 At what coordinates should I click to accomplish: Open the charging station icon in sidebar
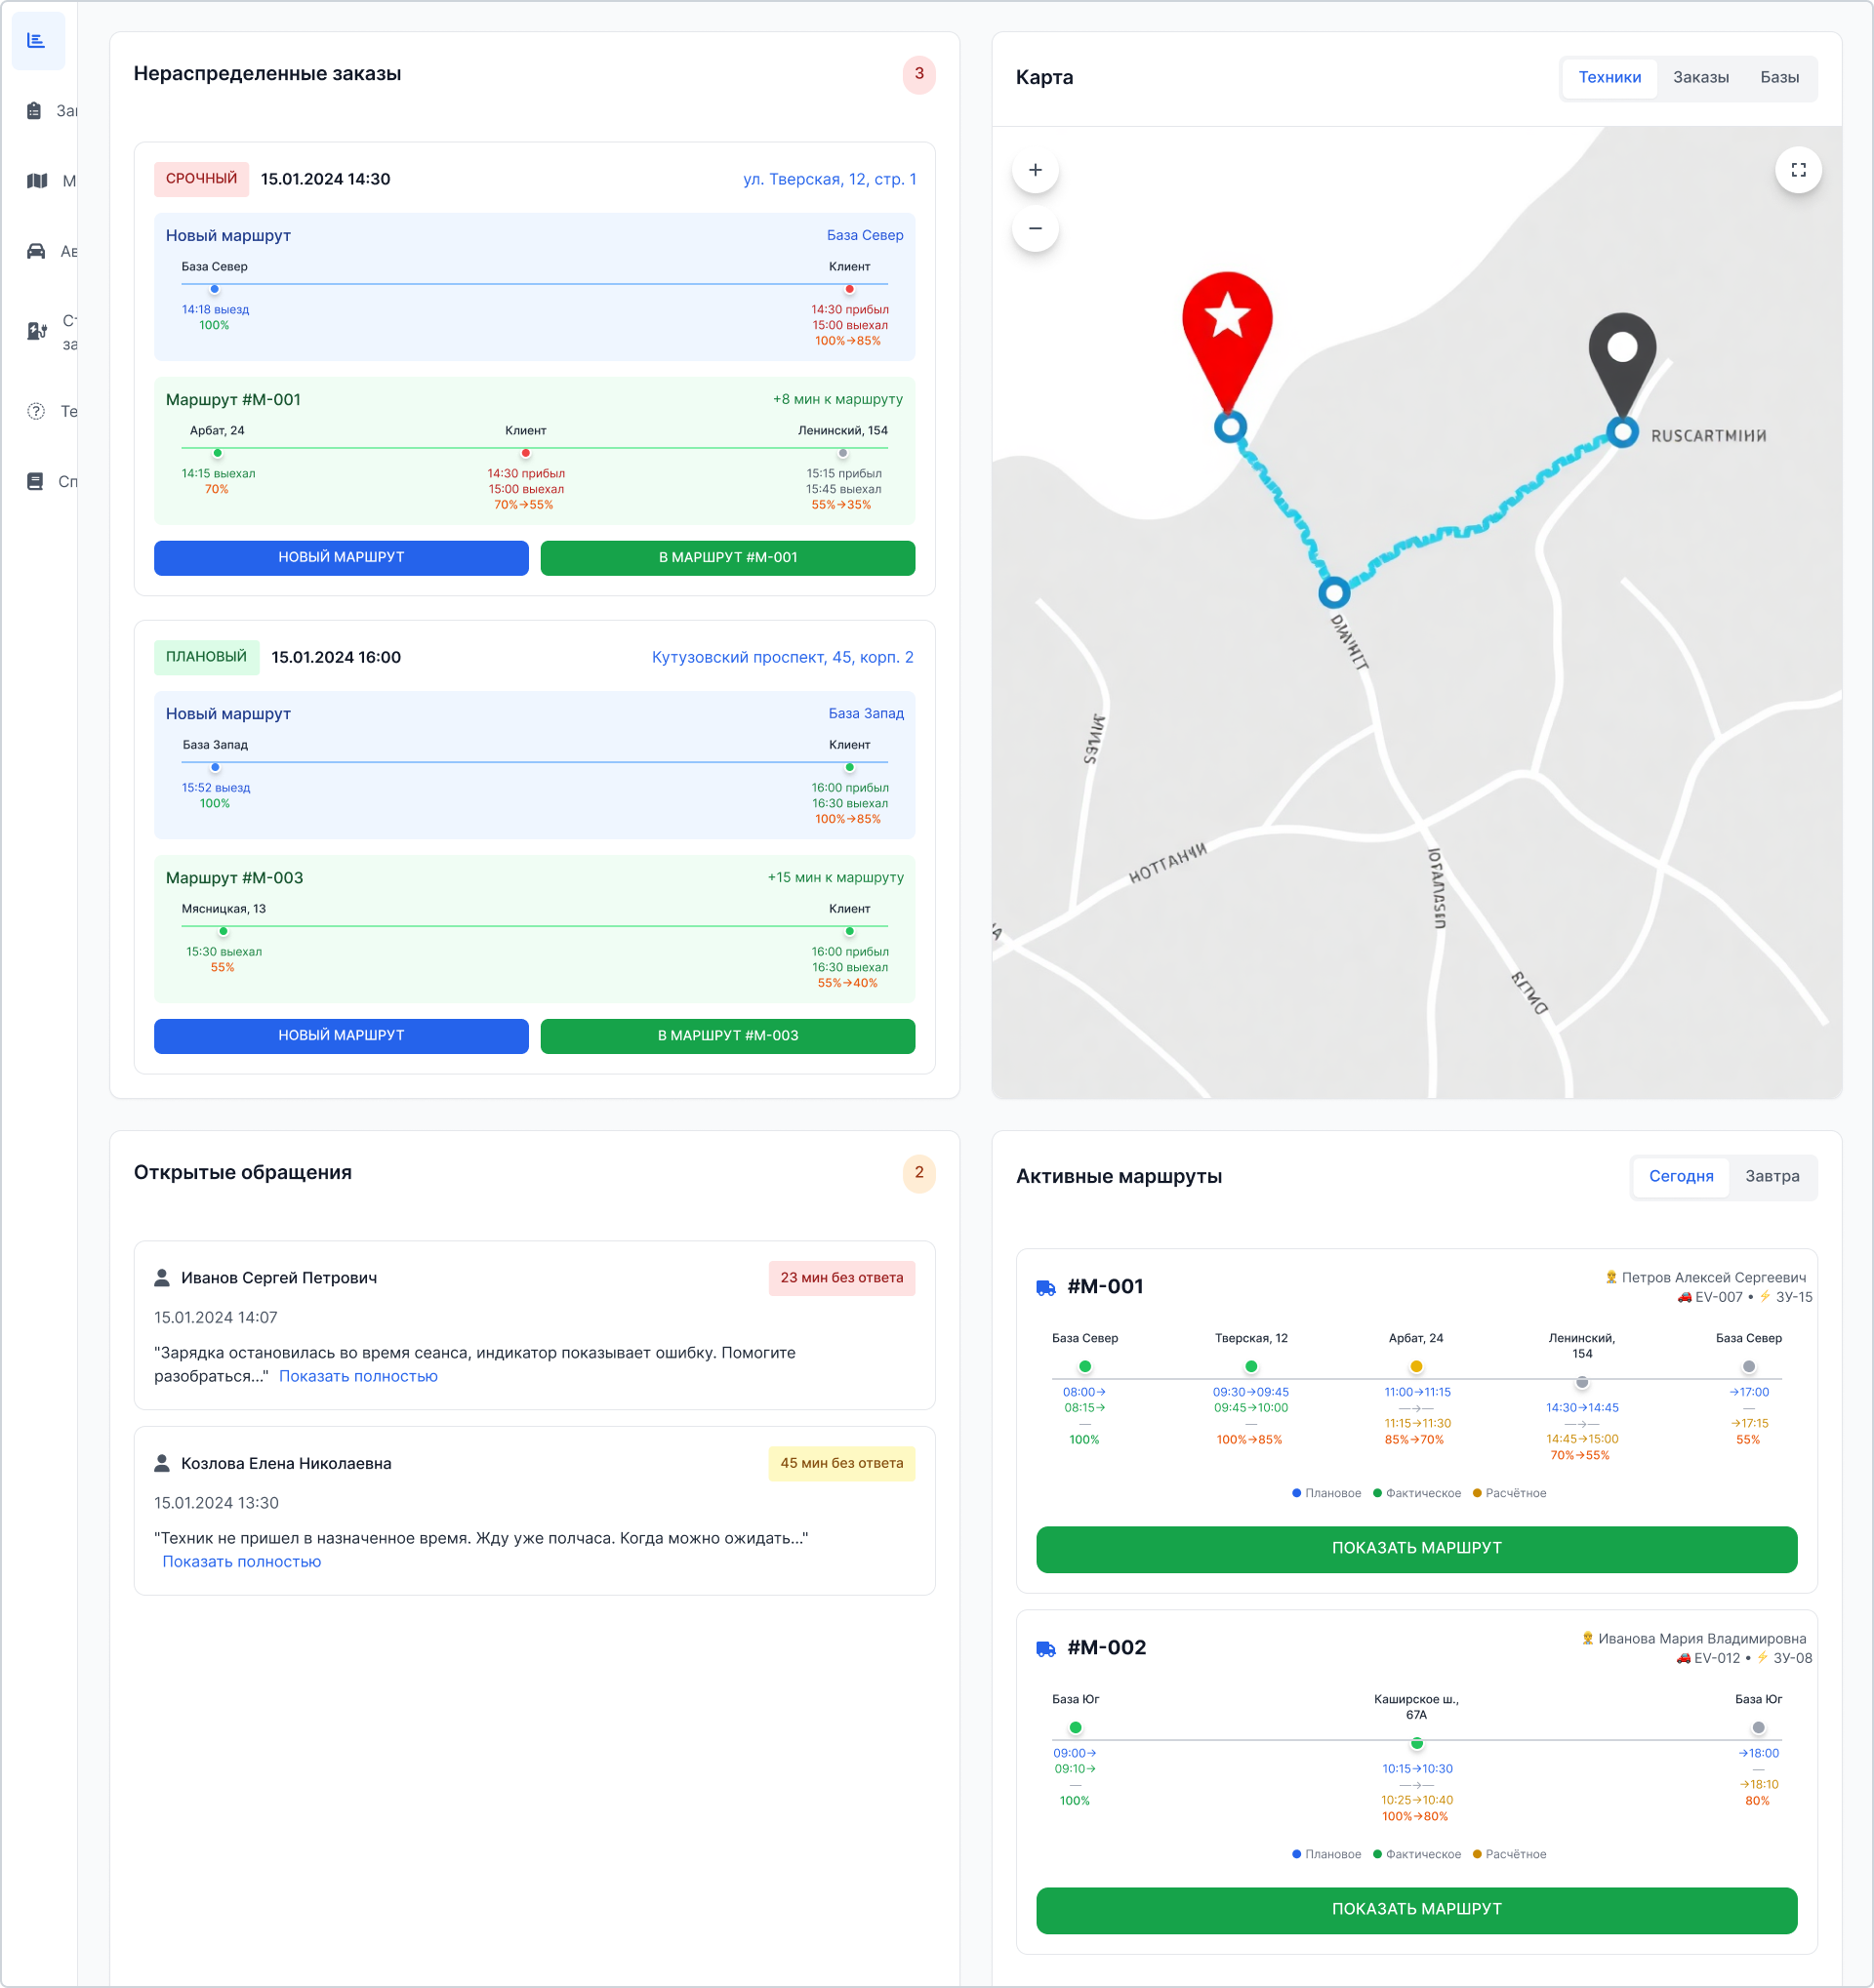37,331
